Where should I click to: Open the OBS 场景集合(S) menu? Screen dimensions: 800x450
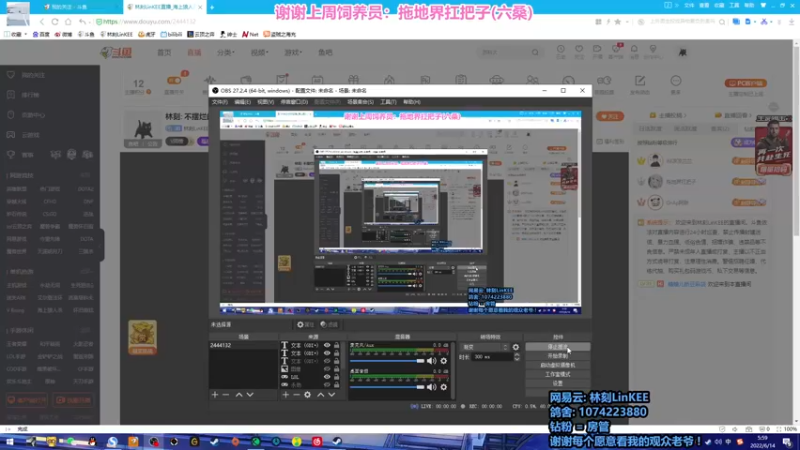click(x=360, y=102)
